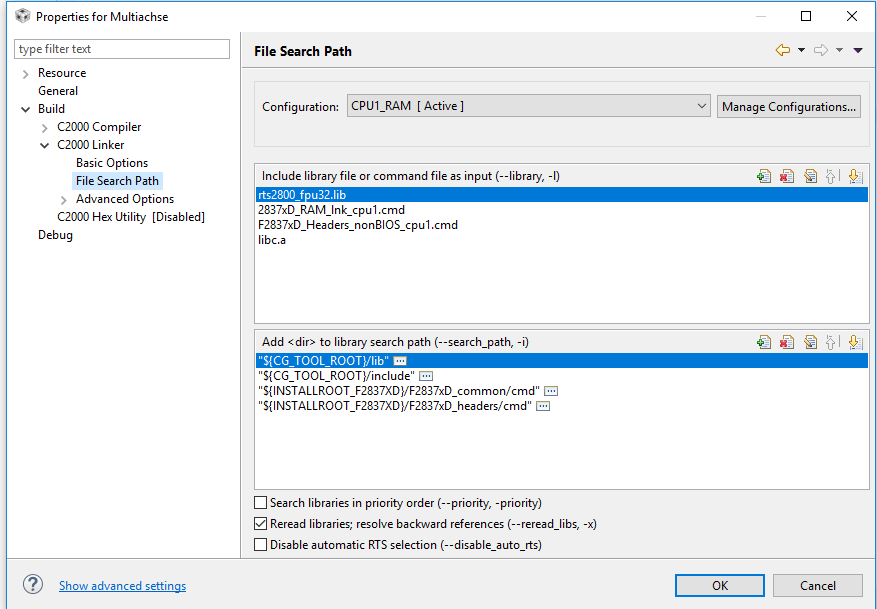Click the back navigation arrow icon

782,51
